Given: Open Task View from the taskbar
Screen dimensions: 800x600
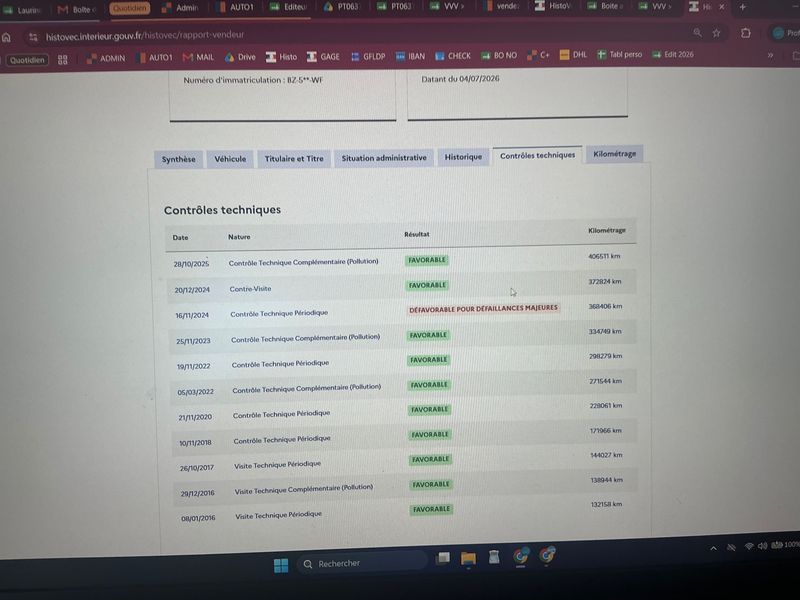Looking at the screenshot, I should (442, 559).
